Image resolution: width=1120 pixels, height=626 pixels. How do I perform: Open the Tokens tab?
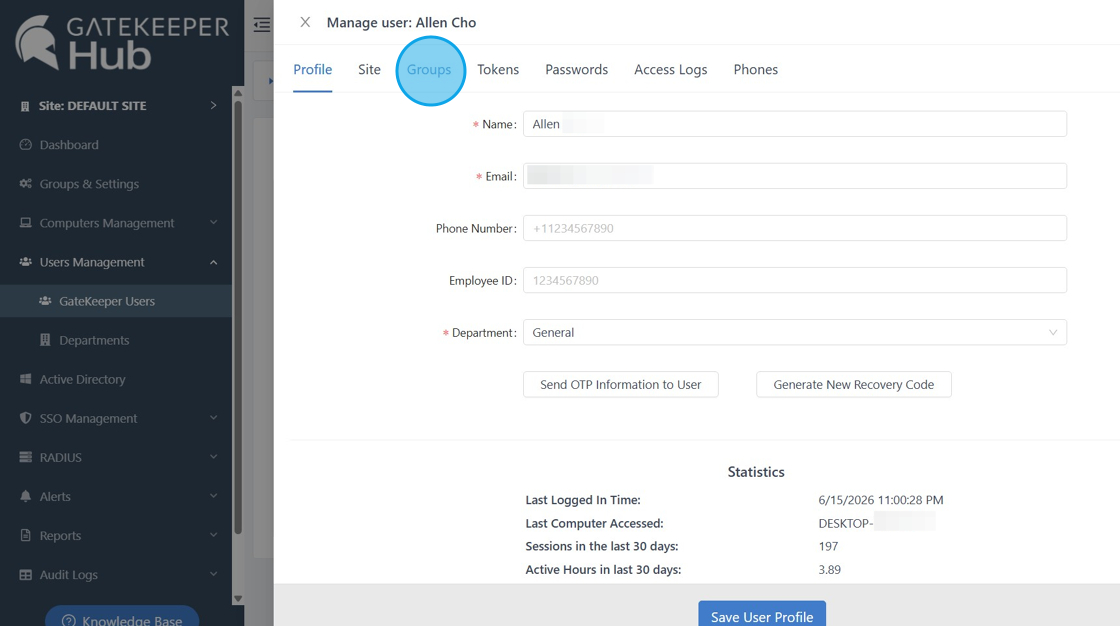498,69
